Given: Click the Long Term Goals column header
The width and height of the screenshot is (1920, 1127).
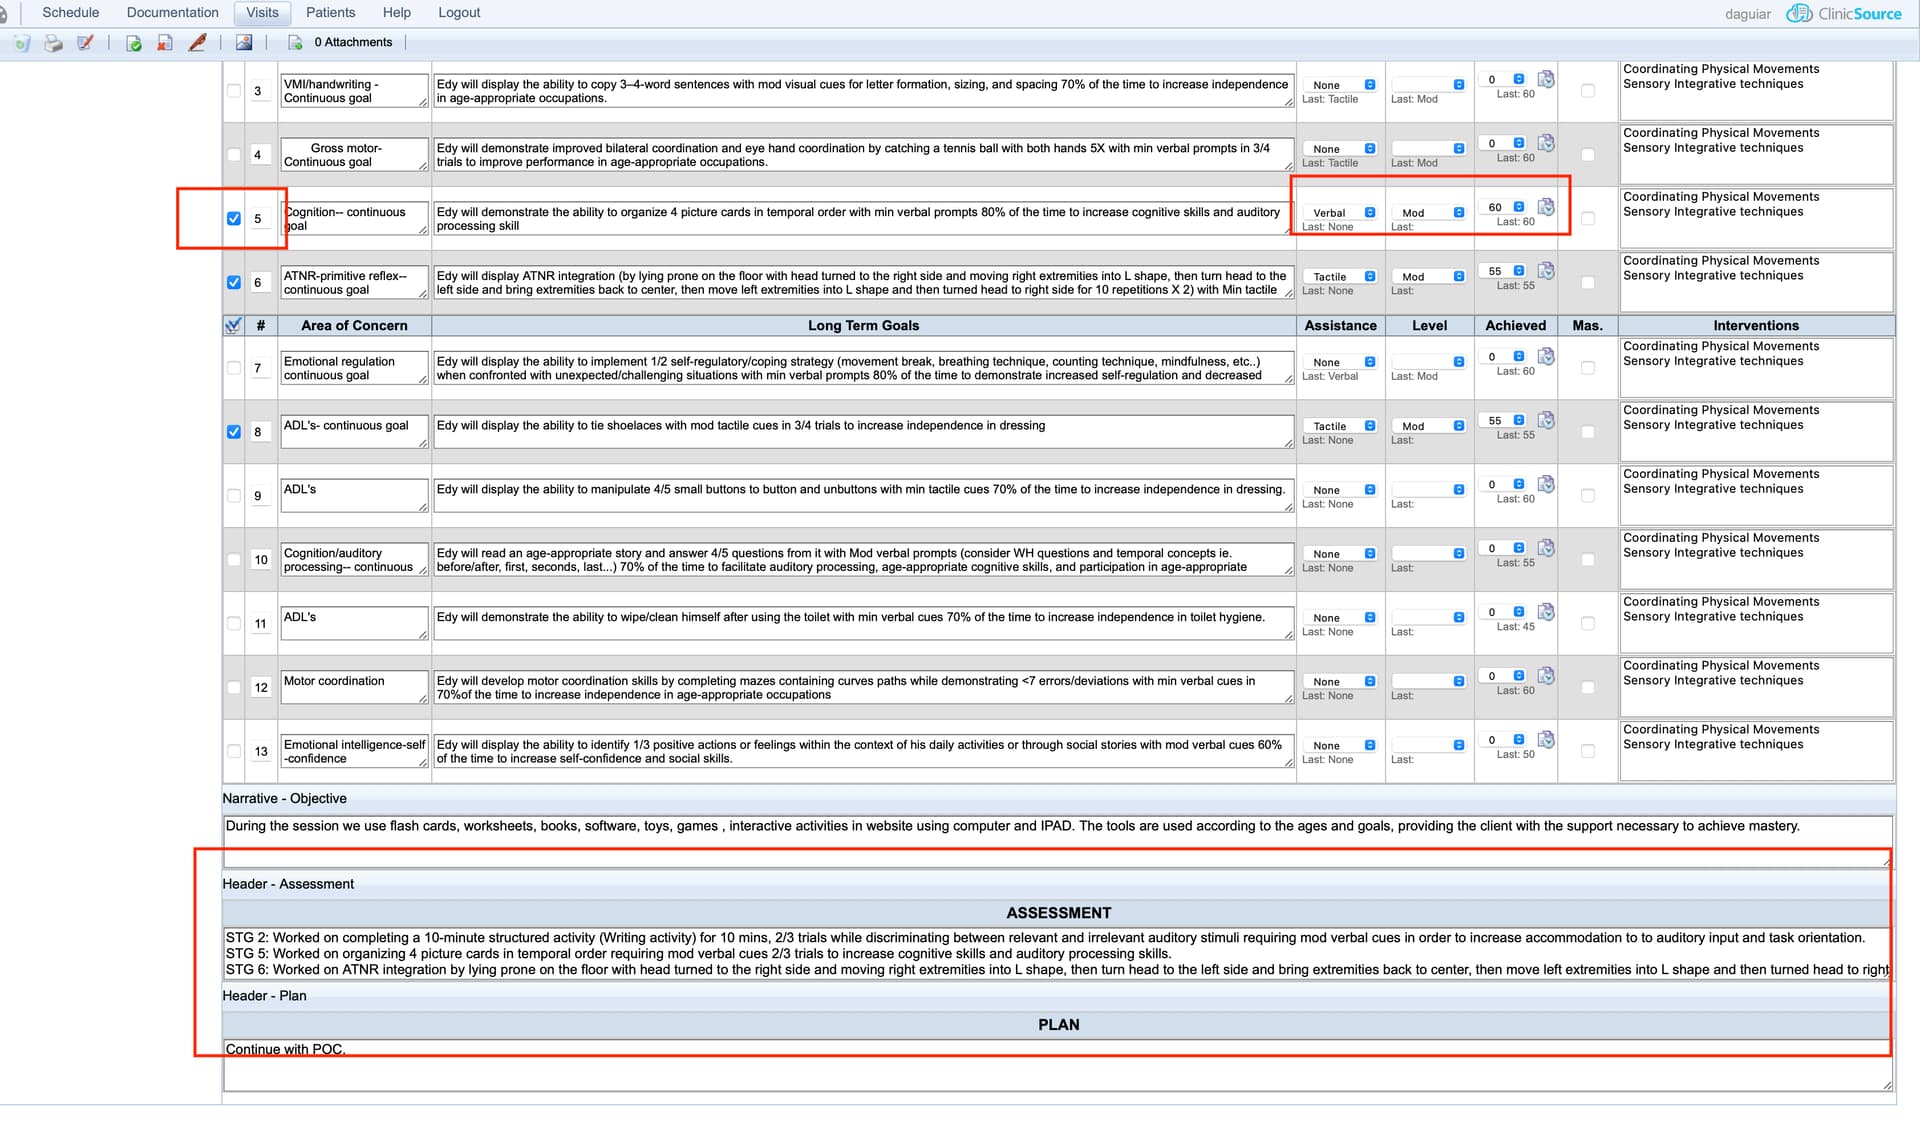Looking at the screenshot, I should 863,325.
